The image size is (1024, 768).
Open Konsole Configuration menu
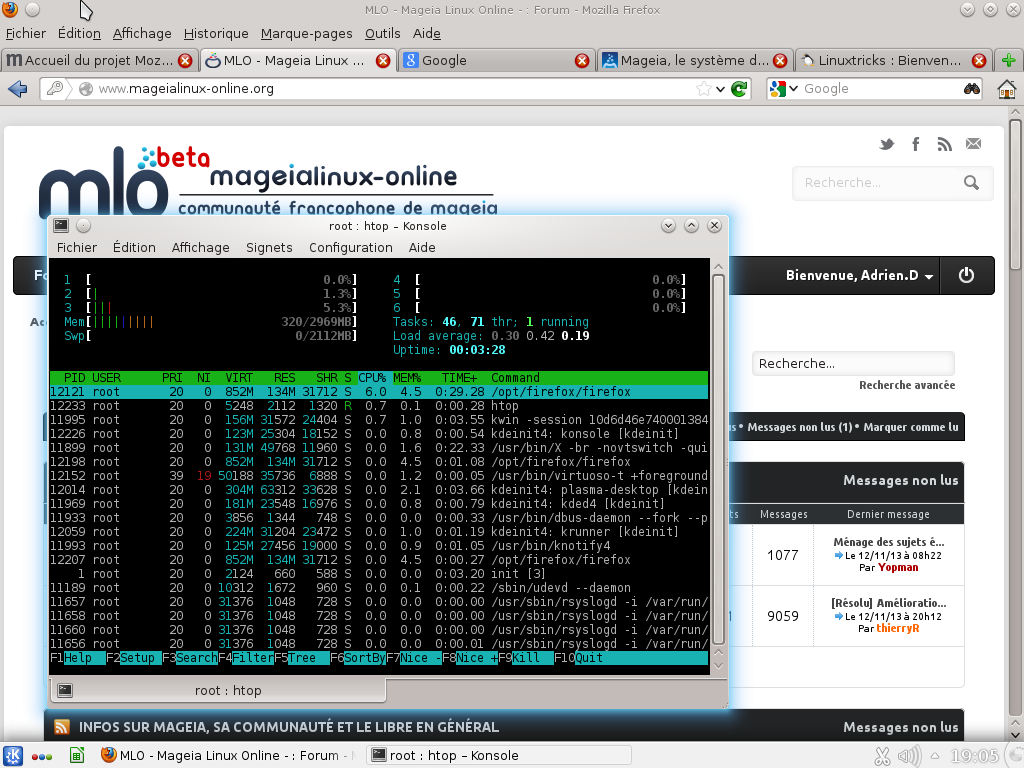(351, 248)
